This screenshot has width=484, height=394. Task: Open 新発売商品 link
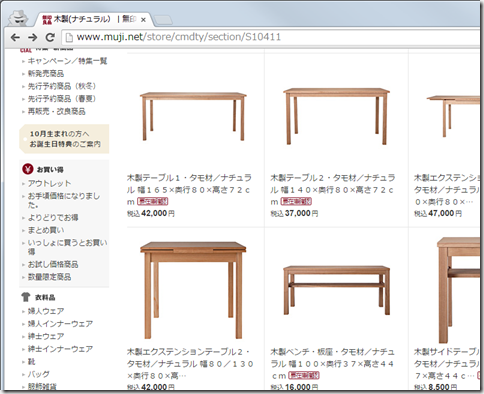tap(46, 74)
